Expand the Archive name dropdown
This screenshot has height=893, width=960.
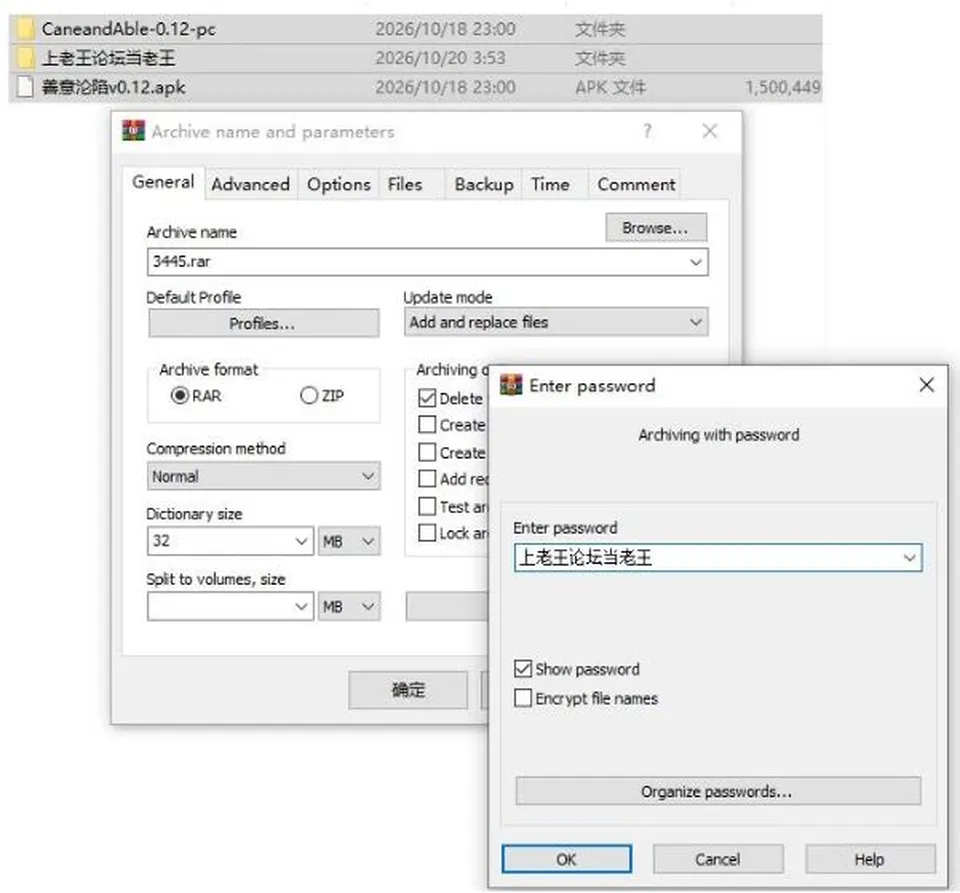click(x=696, y=262)
